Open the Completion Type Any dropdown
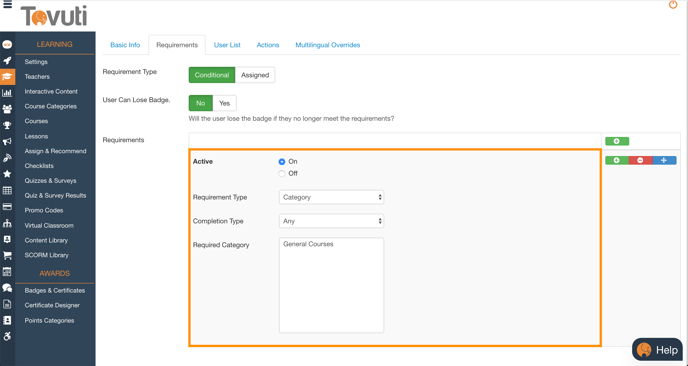Image resolution: width=688 pixels, height=366 pixels. [331, 221]
